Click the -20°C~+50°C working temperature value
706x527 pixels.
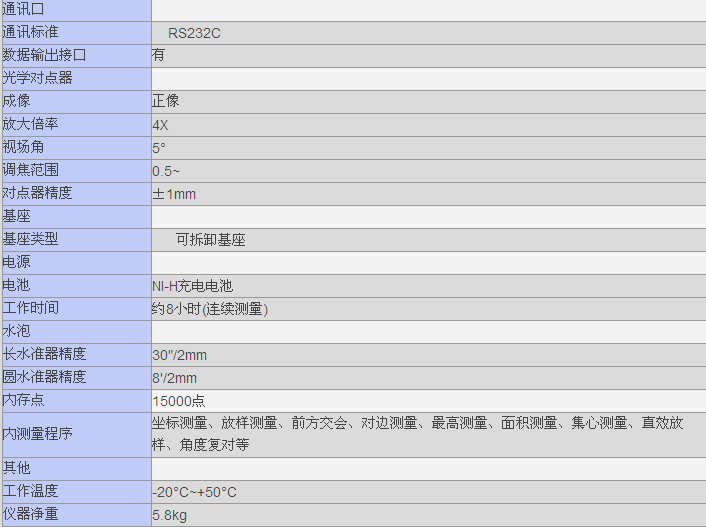[x=194, y=492]
